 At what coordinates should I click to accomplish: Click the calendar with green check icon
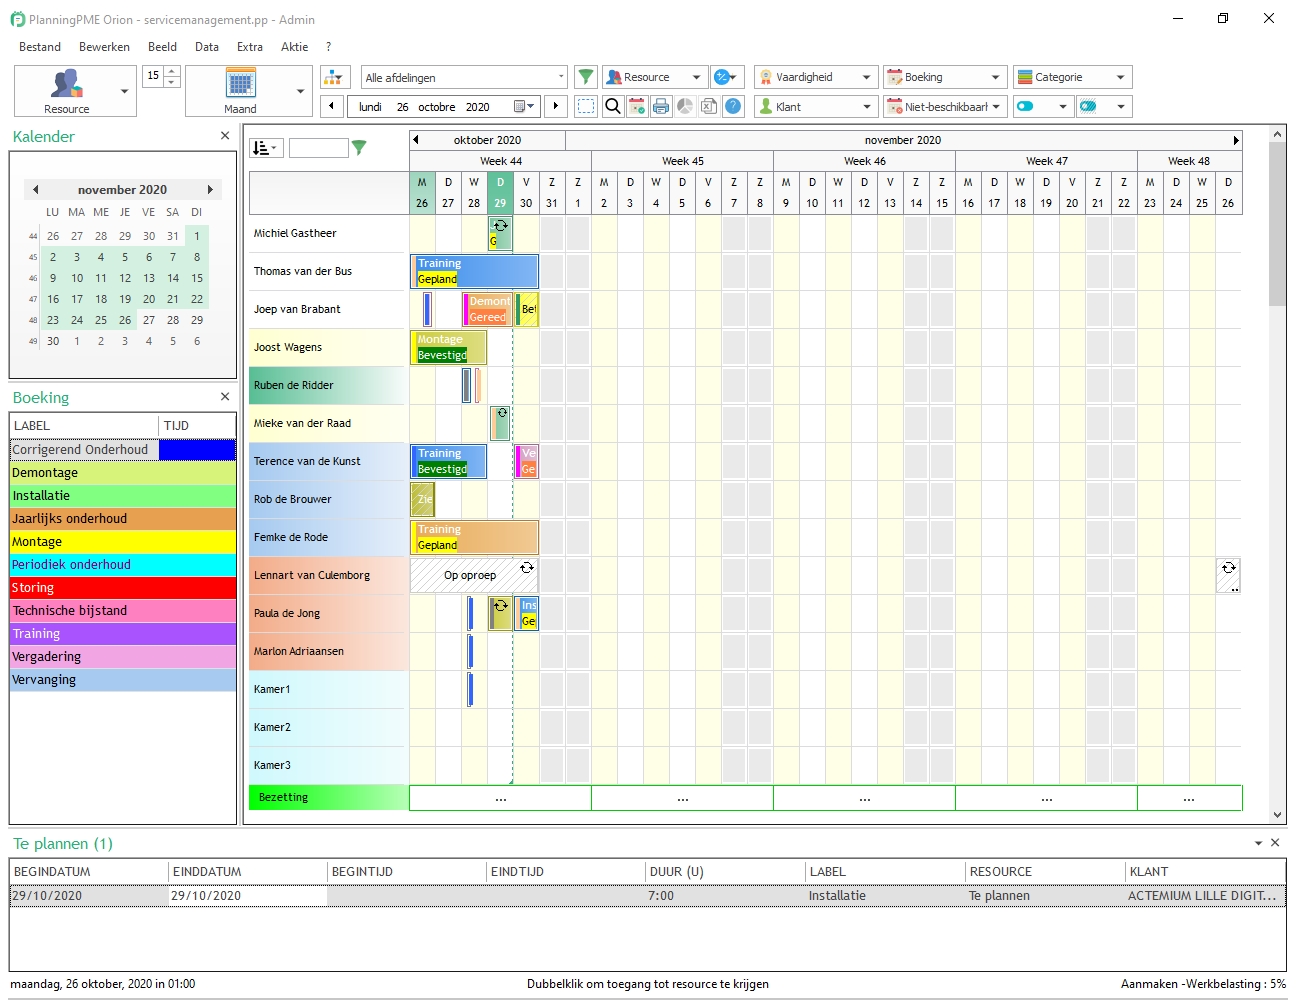point(637,106)
